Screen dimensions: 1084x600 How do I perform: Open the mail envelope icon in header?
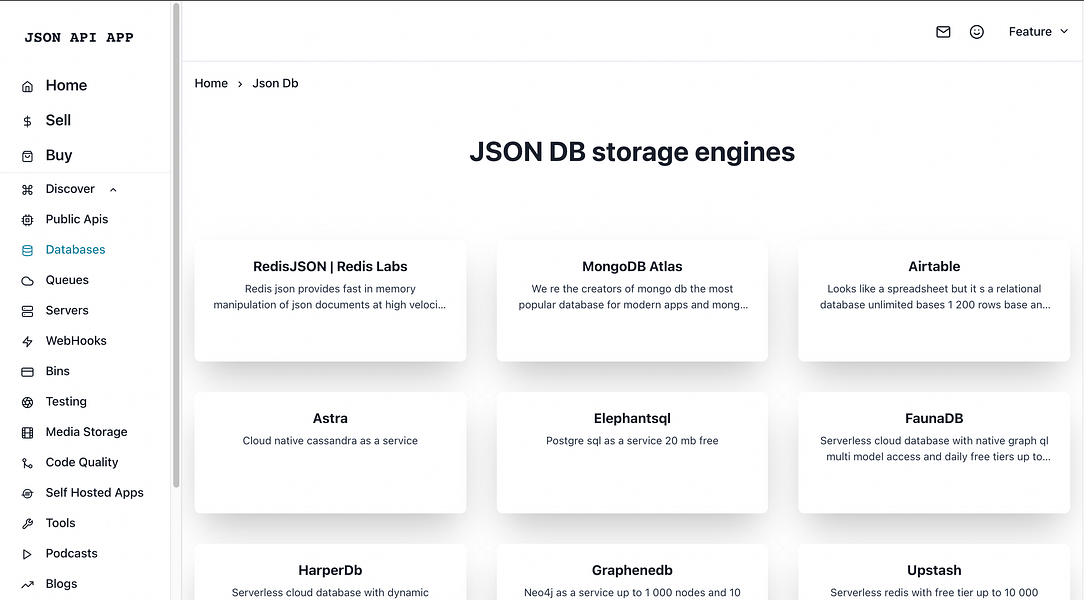(x=943, y=32)
